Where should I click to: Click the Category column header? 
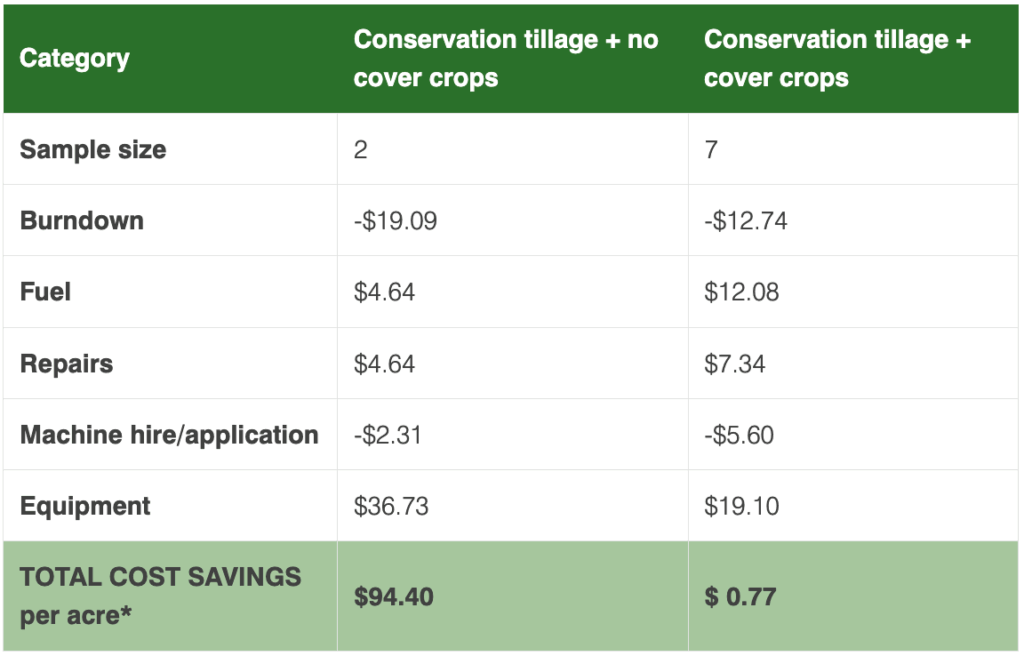[74, 59]
